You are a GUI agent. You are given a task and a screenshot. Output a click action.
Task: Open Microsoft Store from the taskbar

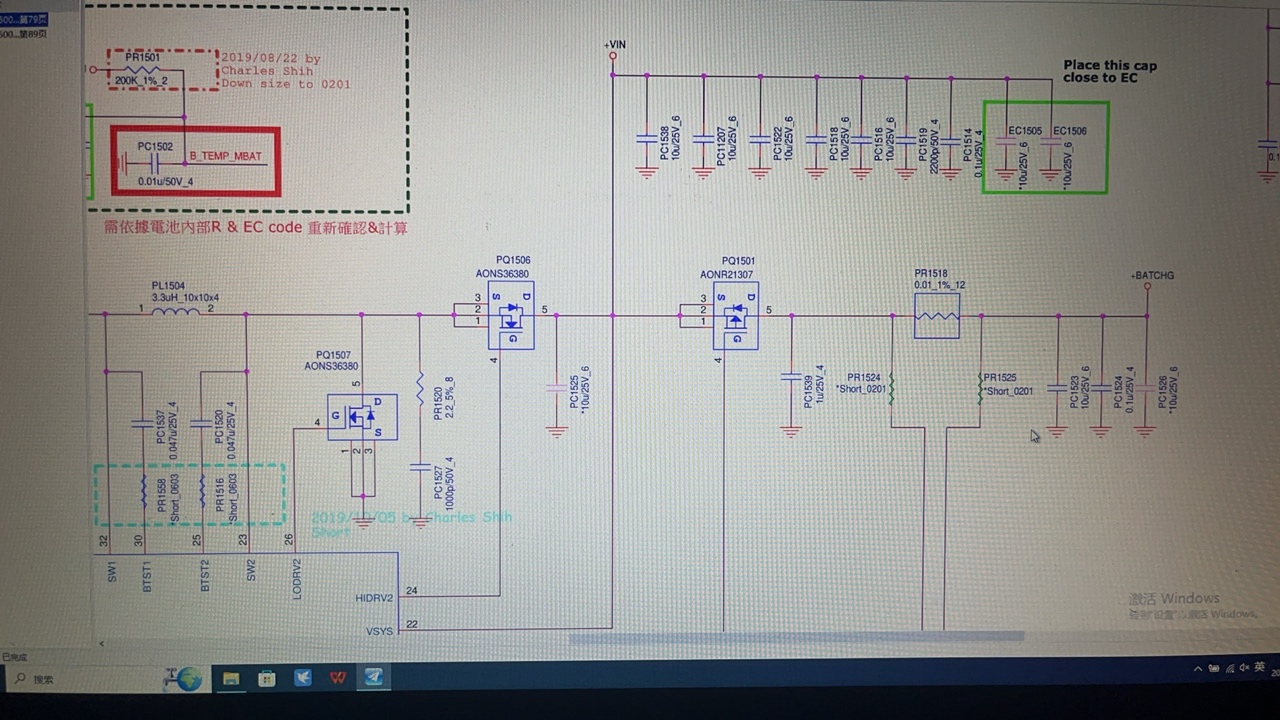pyautogui.click(x=267, y=678)
